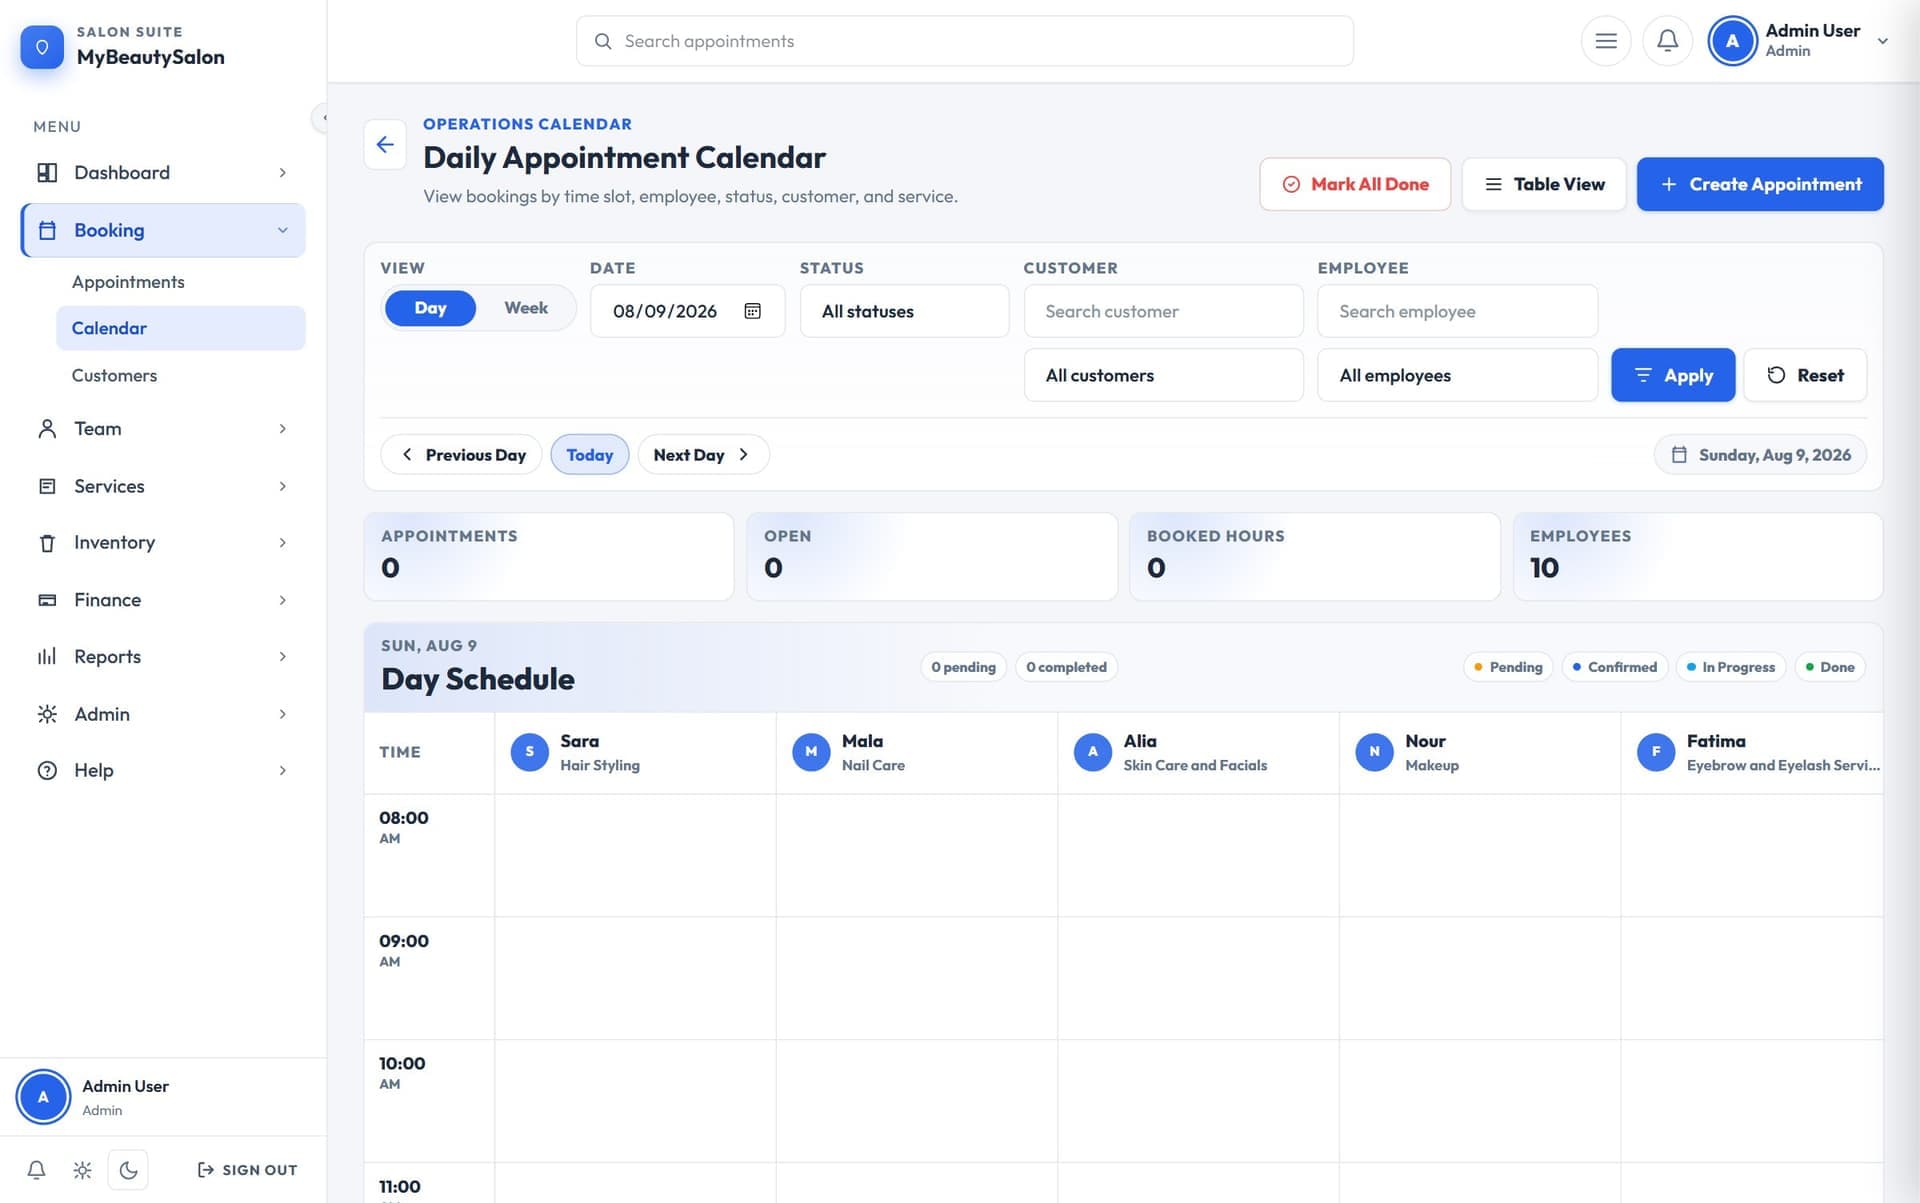The width and height of the screenshot is (1920, 1203).
Task: Click the Search appointments field
Action: coord(964,41)
